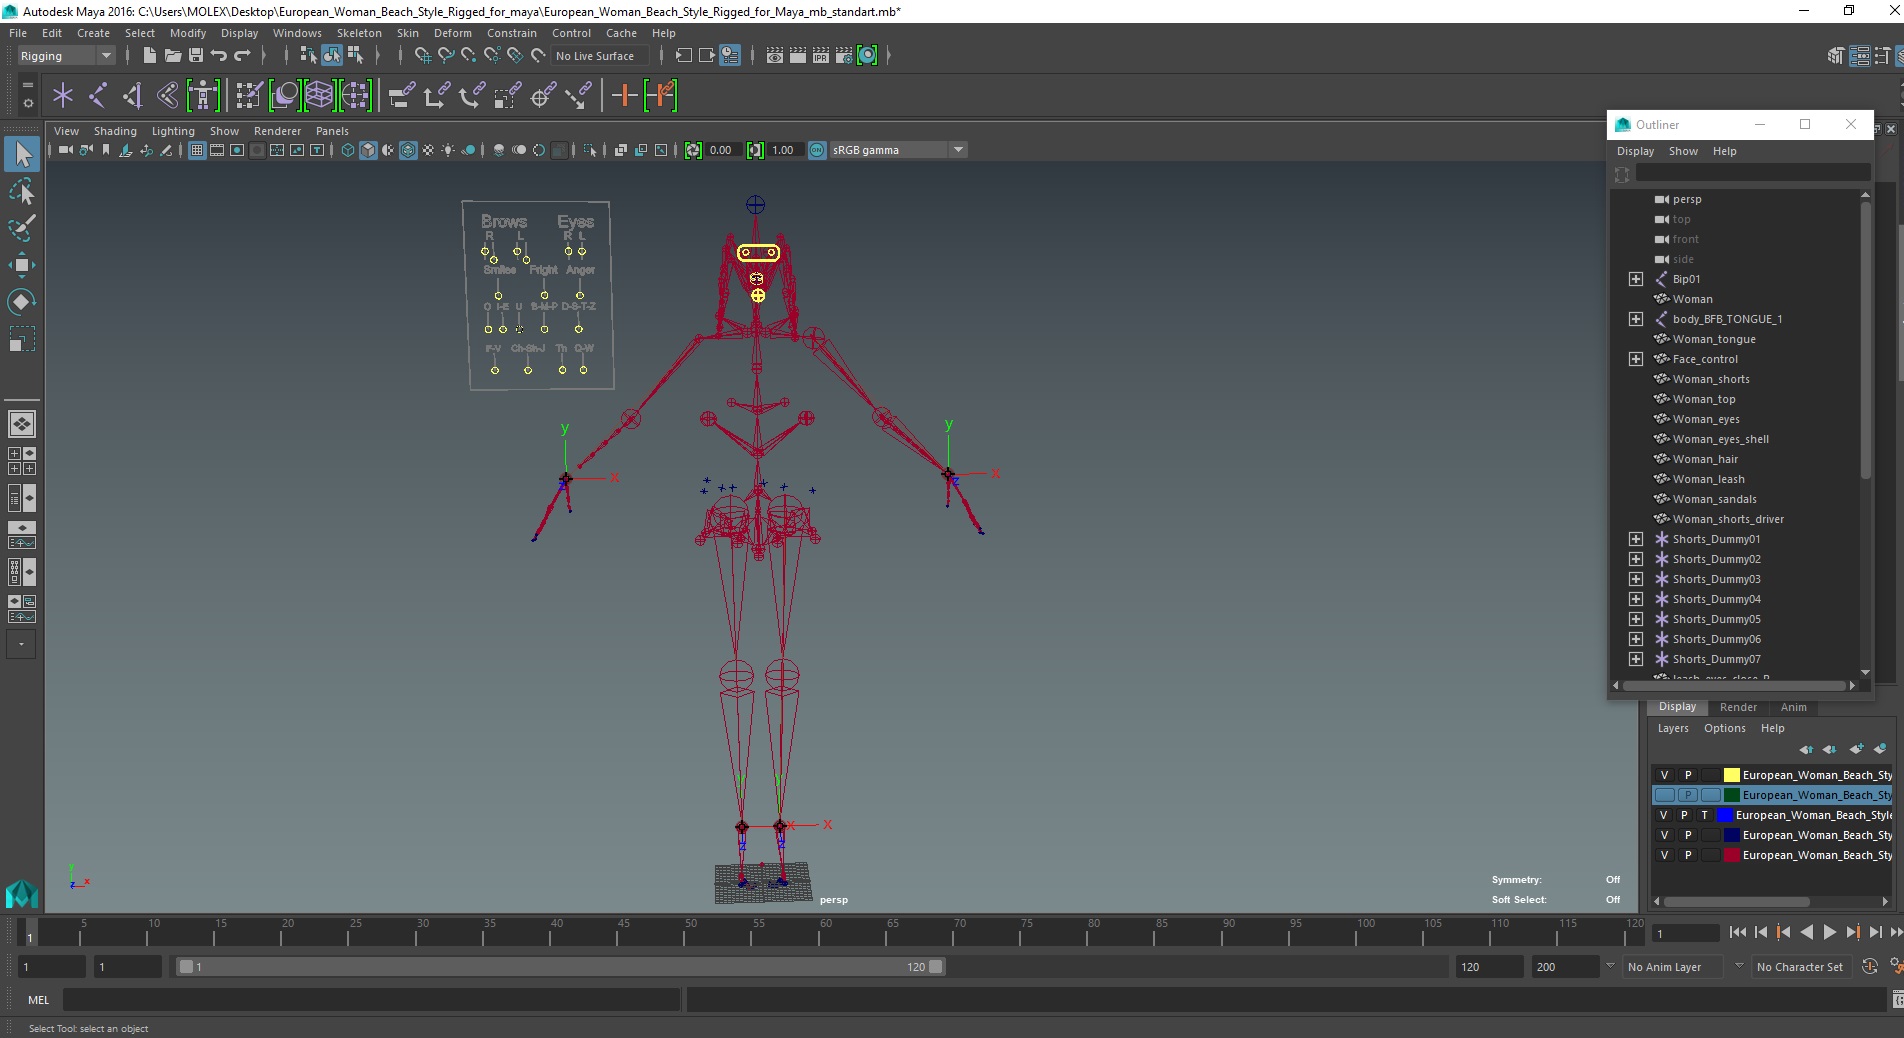Toggle P playback on red layer
The height and width of the screenshot is (1038, 1904).
[x=1688, y=855]
